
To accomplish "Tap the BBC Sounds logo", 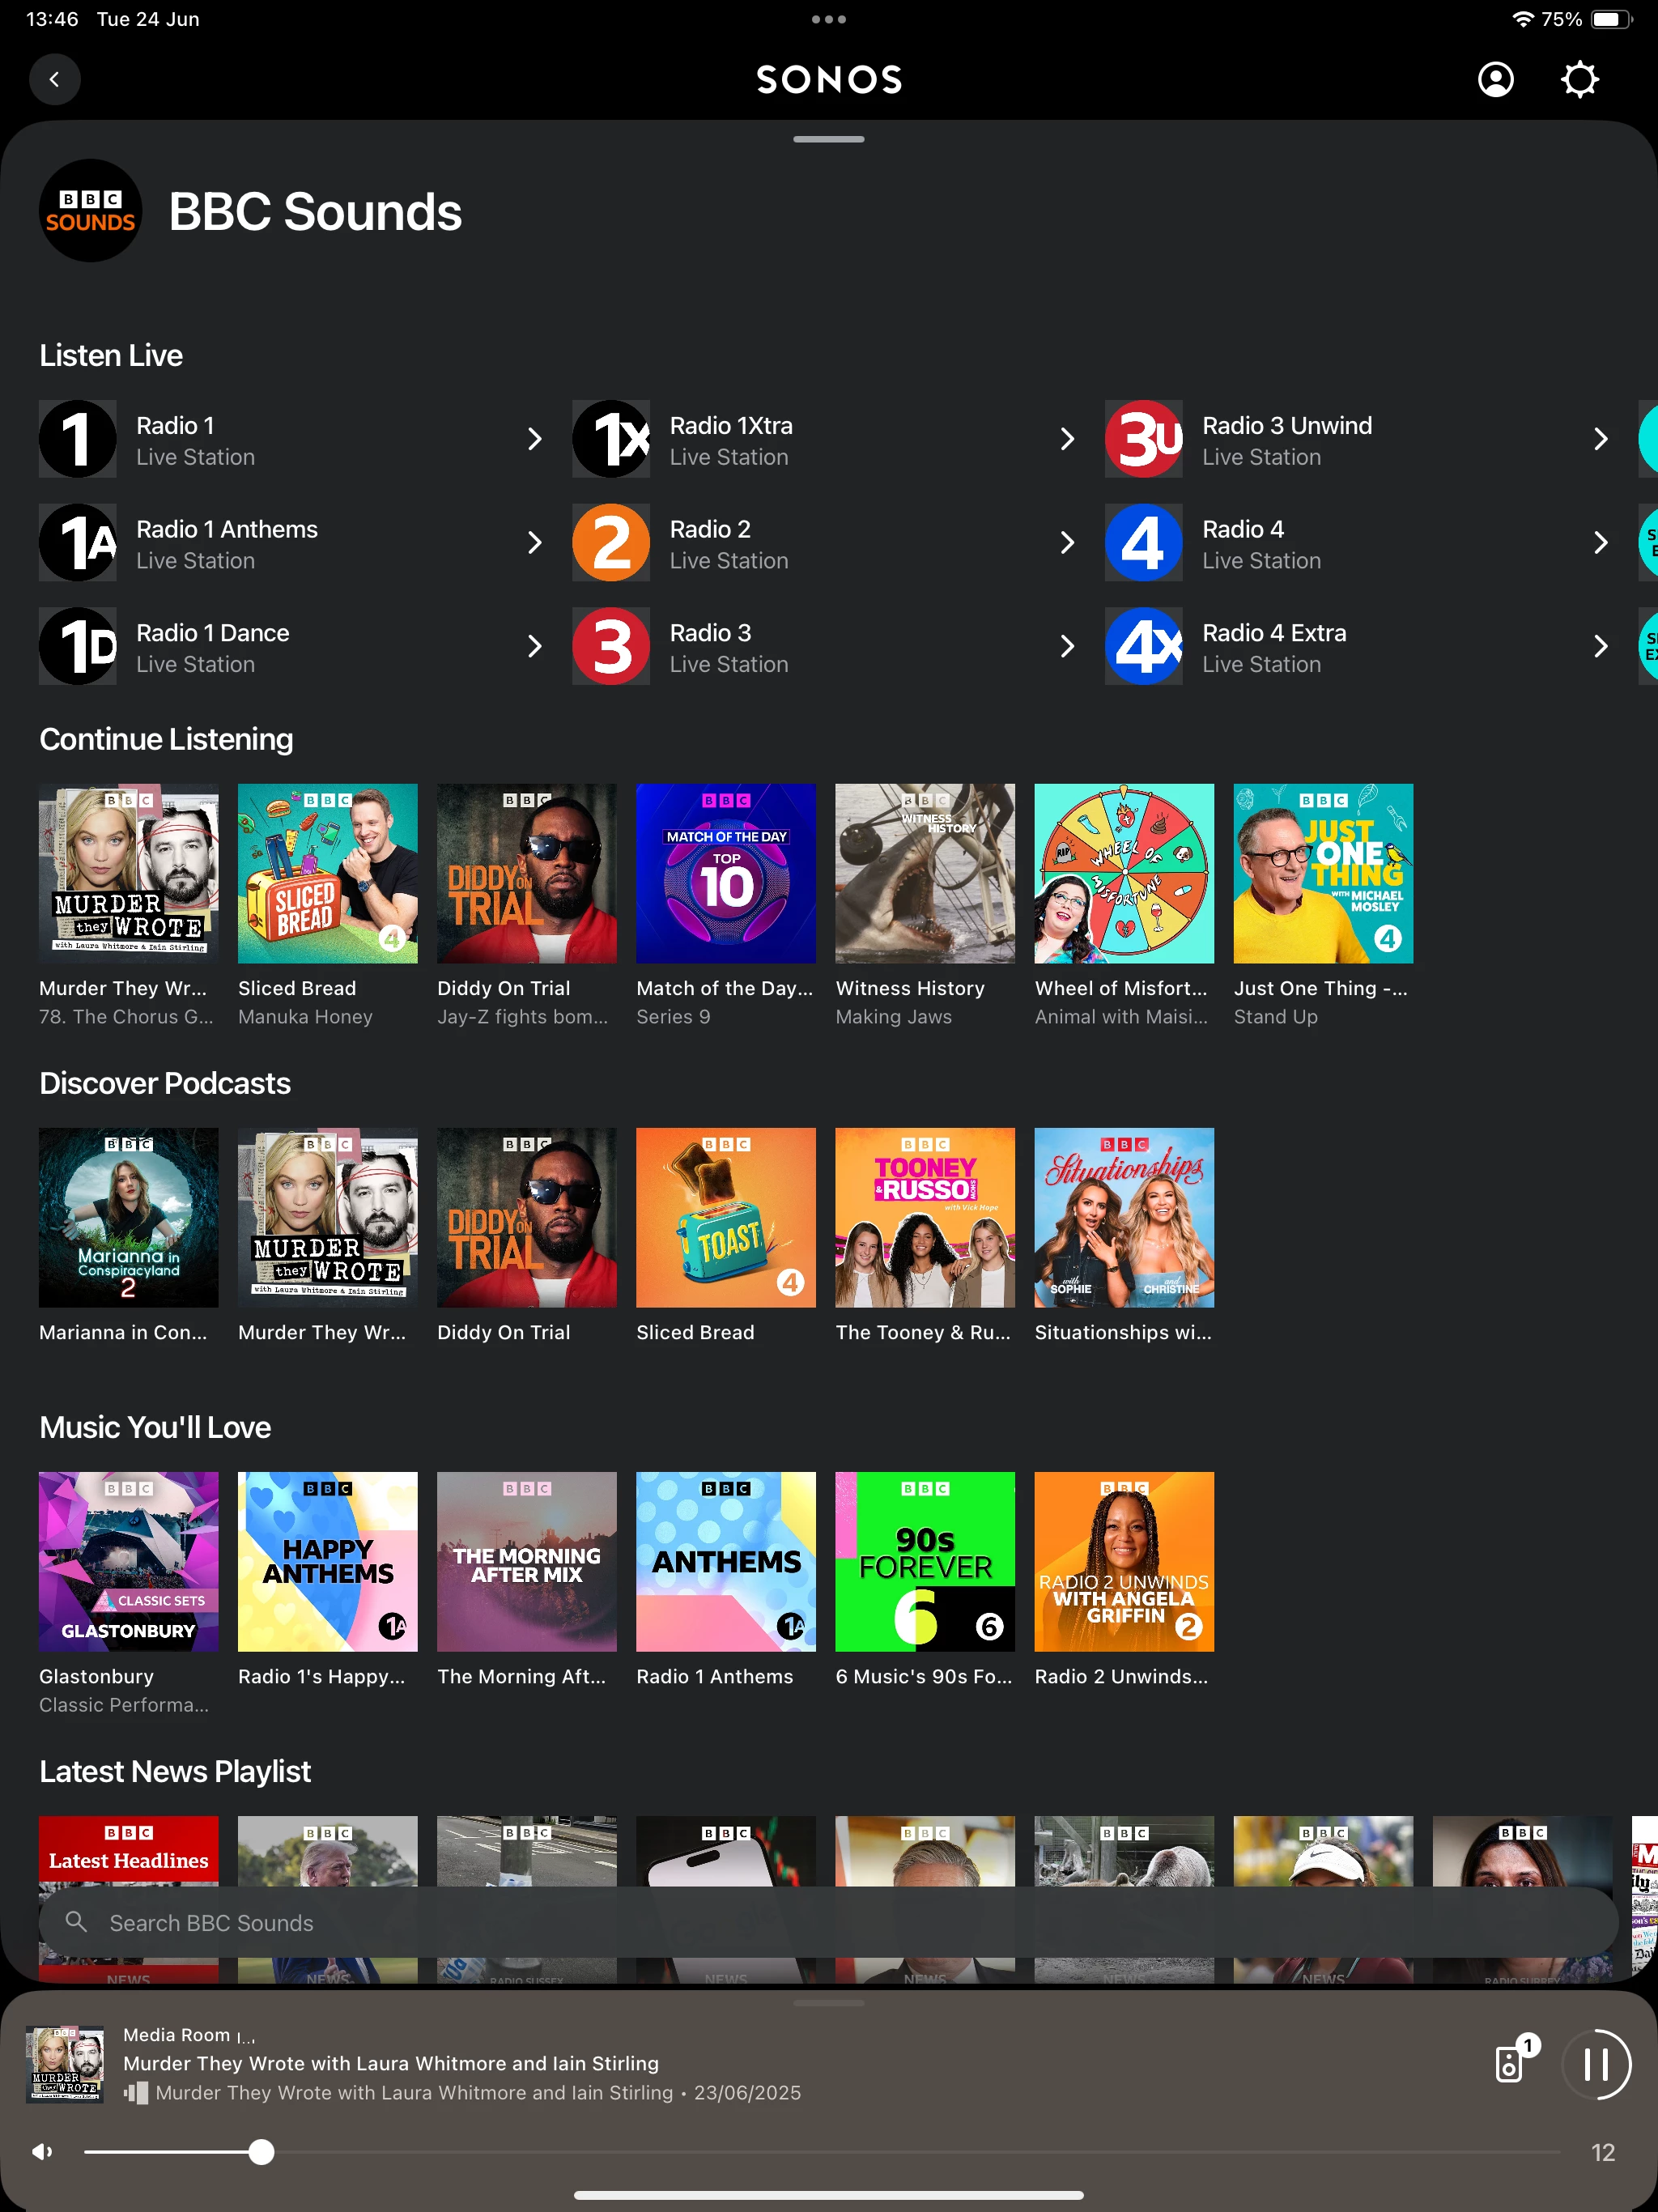I will (x=90, y=211).
